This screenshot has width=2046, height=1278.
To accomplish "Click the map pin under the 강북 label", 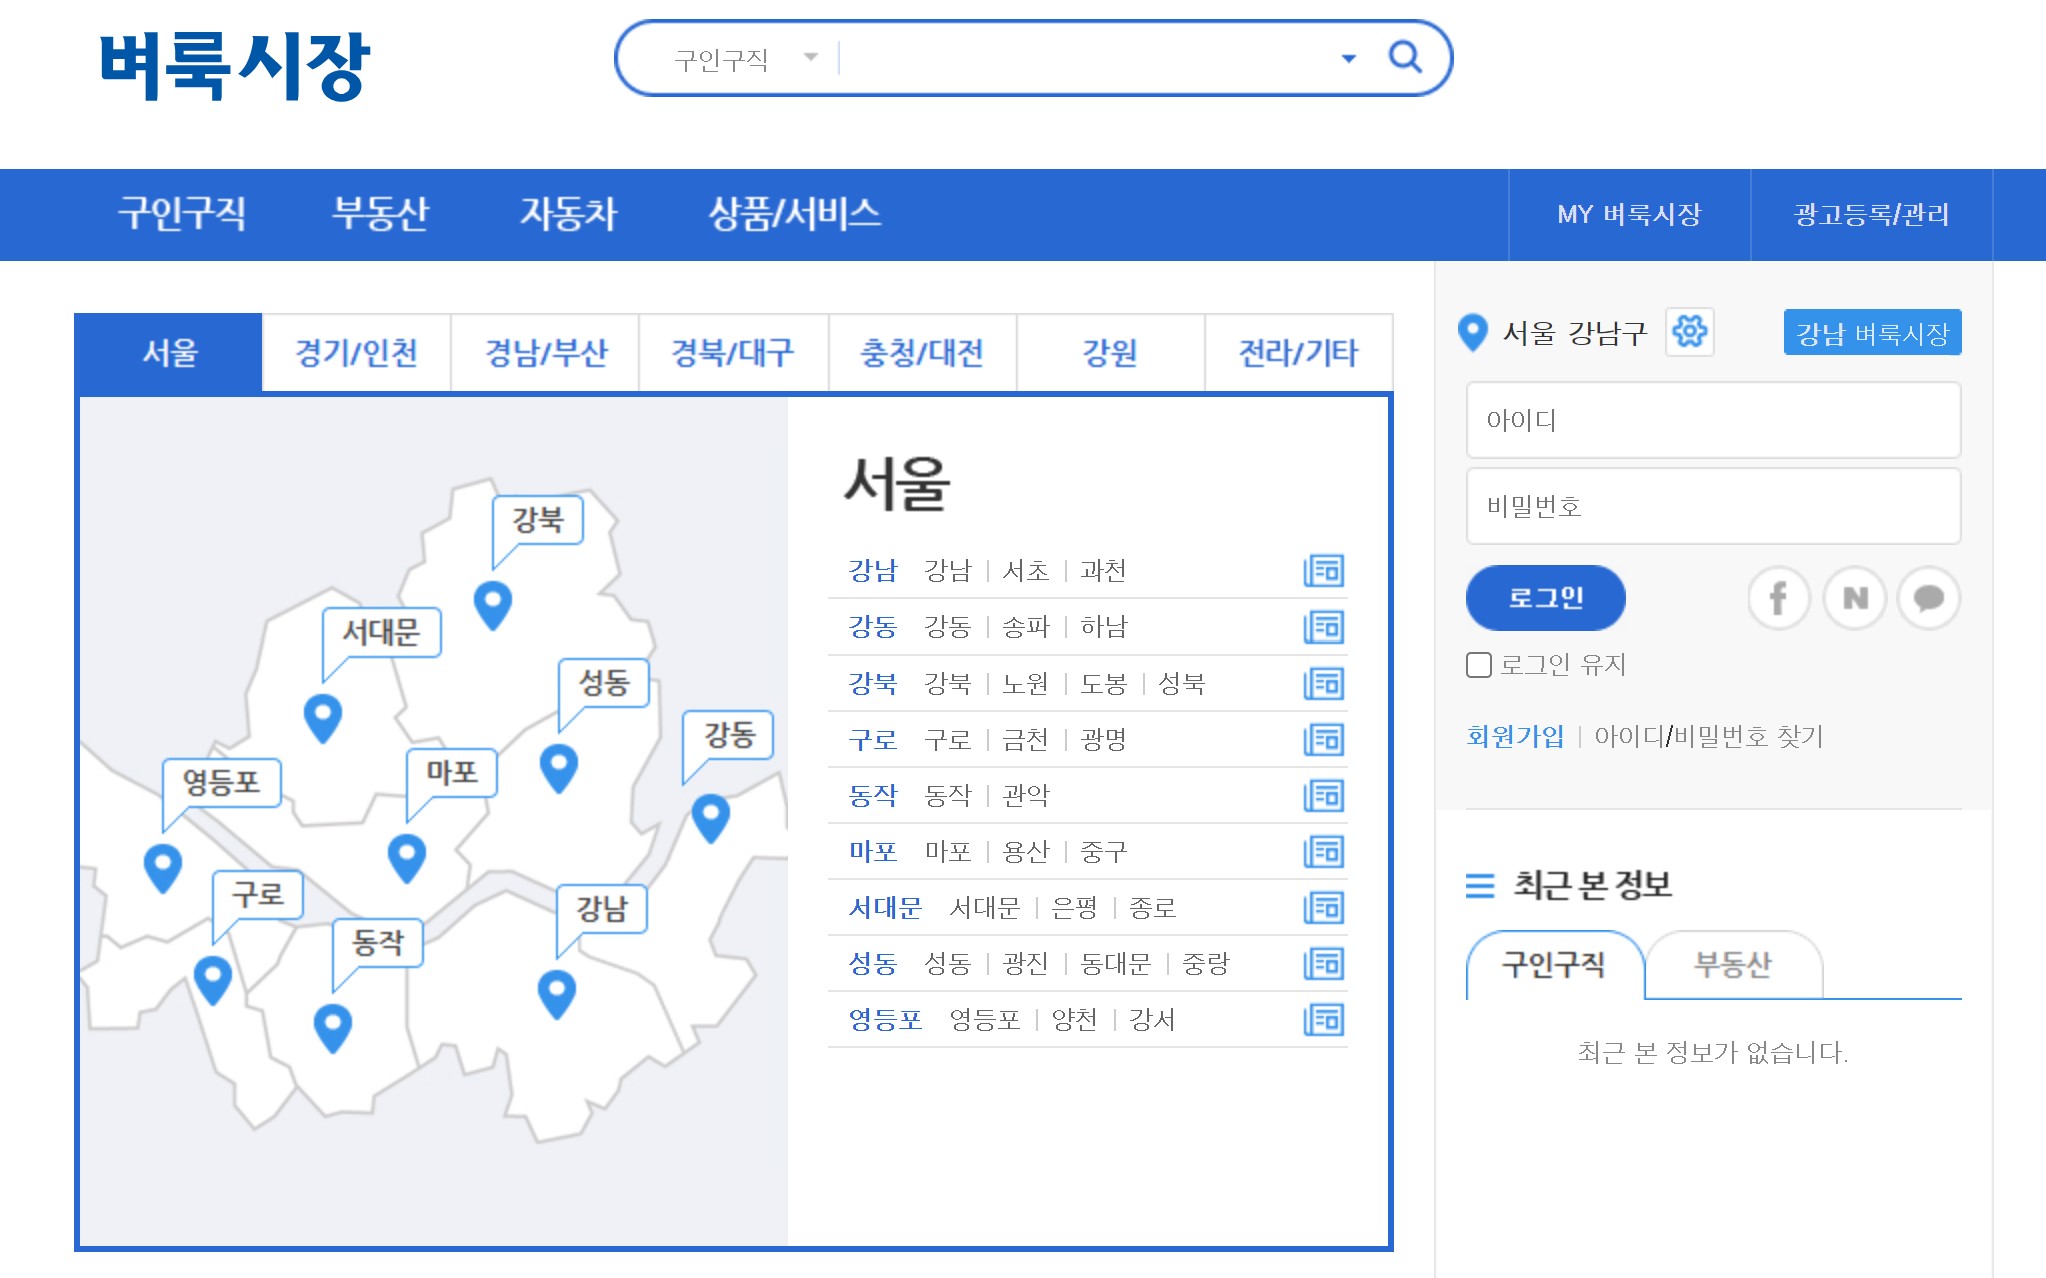I will click(492, 603).
